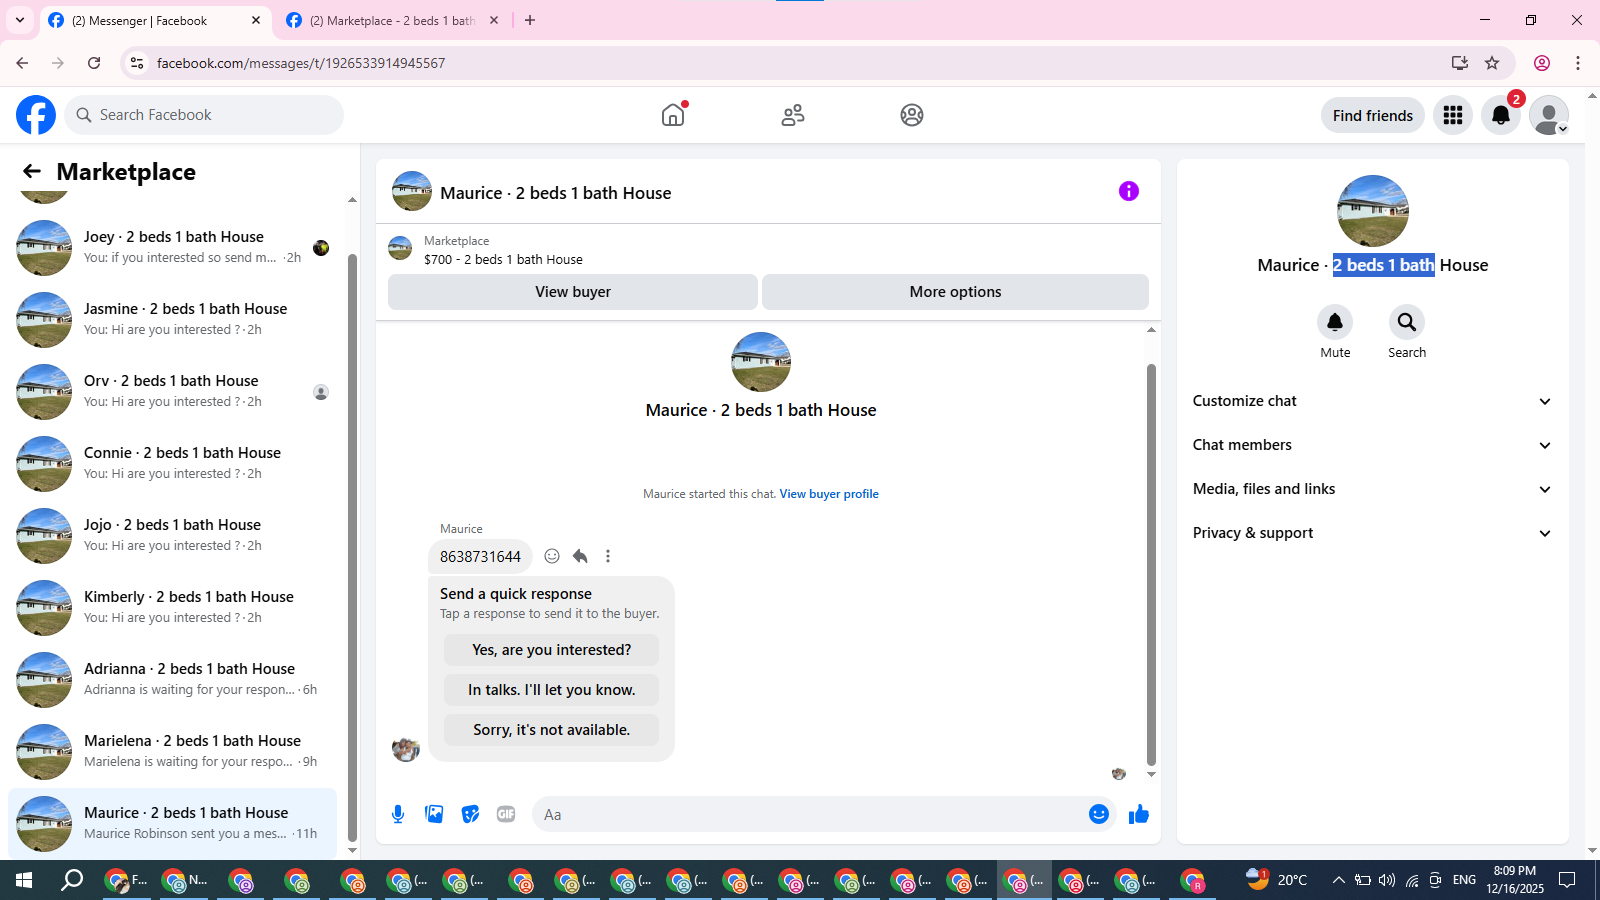
Task: Open Windows Start menu
Action: 24,880
